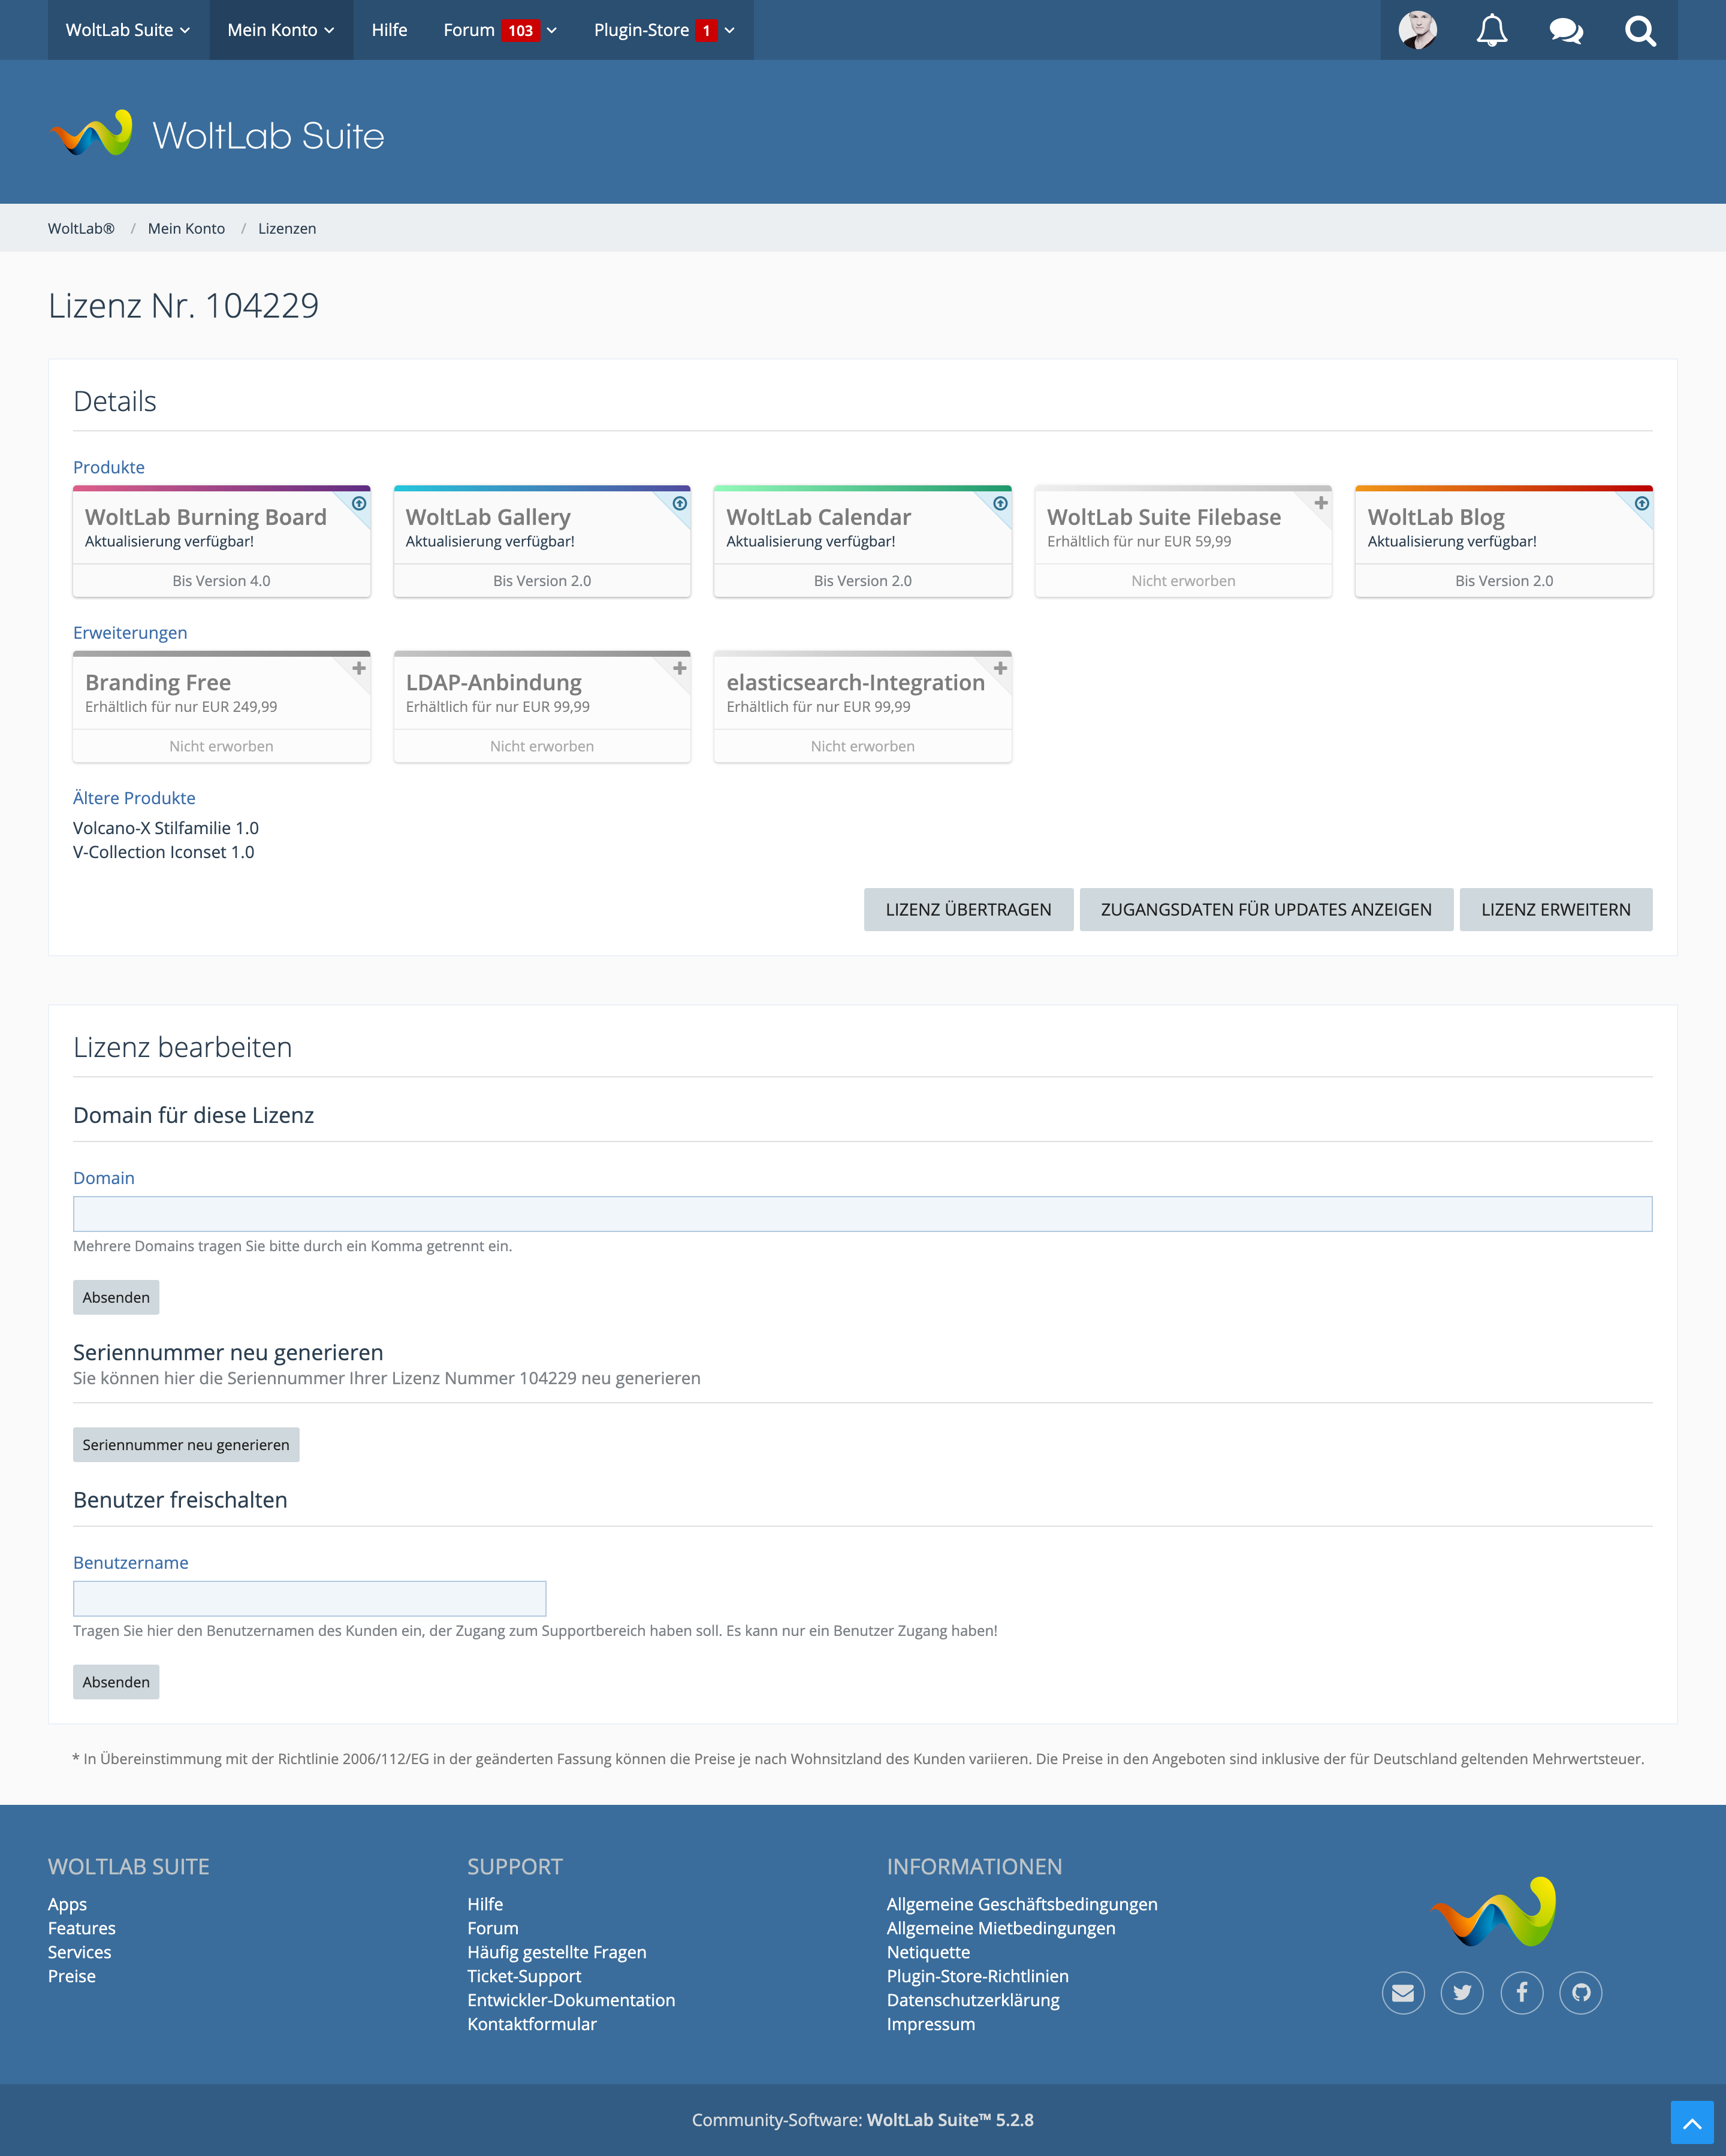Click the update icon on WoltLab Burning Board
Viewport: 1726px width, 2156px height.
359,503
